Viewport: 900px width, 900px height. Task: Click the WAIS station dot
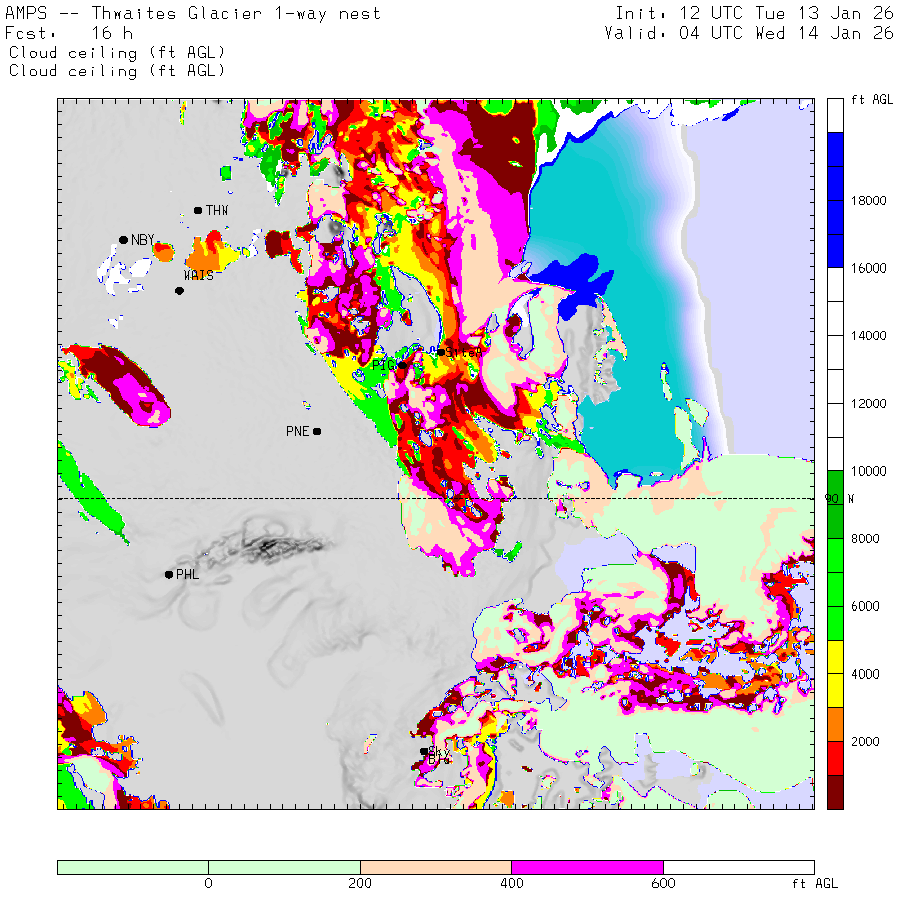point(179,291)
